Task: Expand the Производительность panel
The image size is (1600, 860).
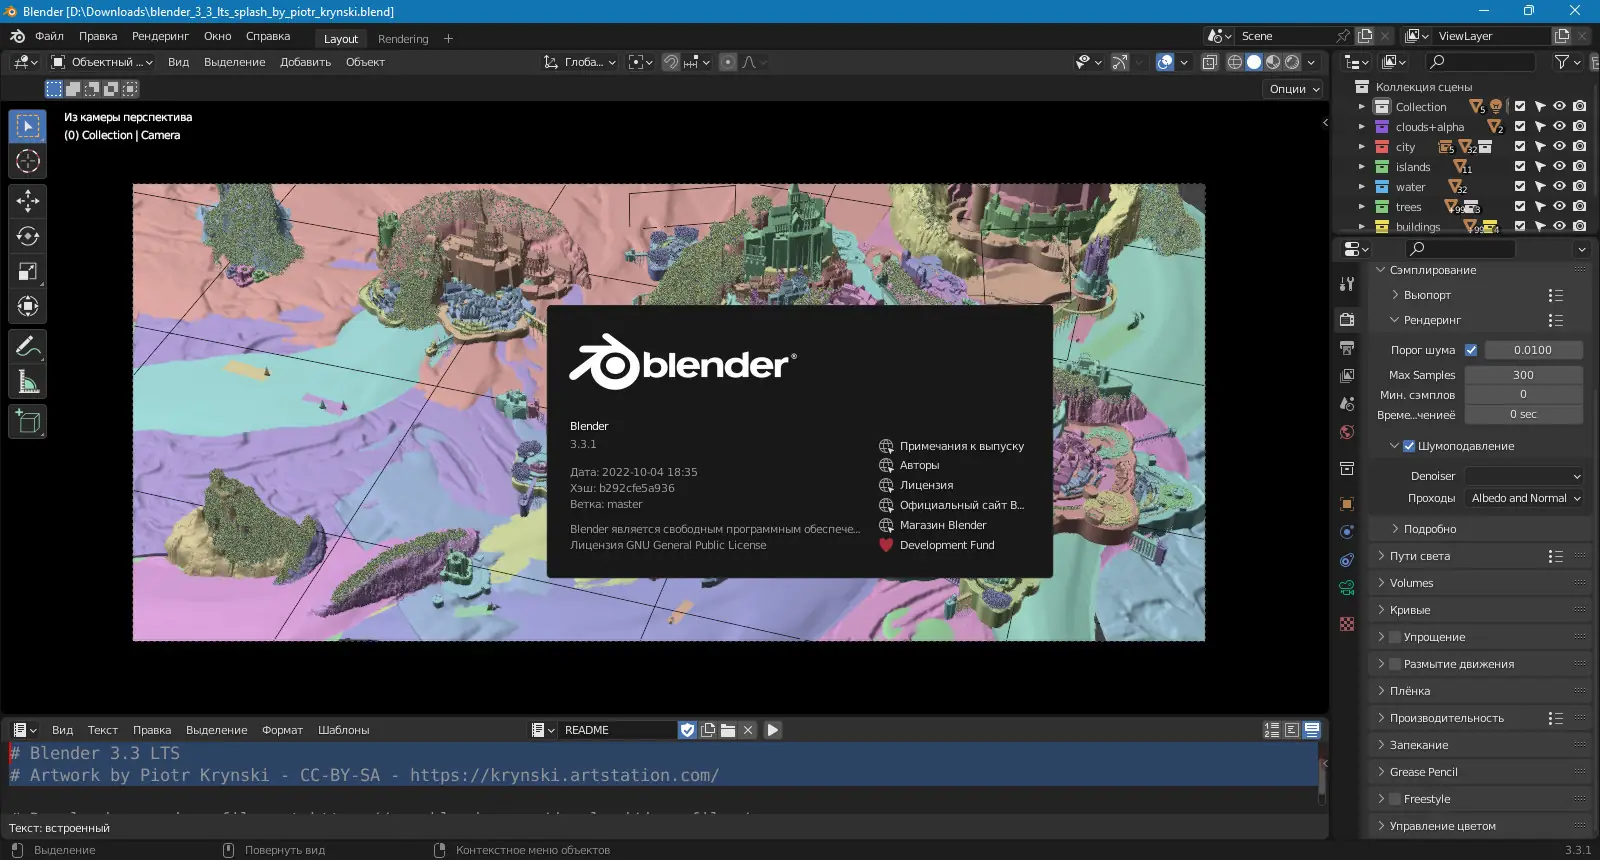Action: [1446, 718]
